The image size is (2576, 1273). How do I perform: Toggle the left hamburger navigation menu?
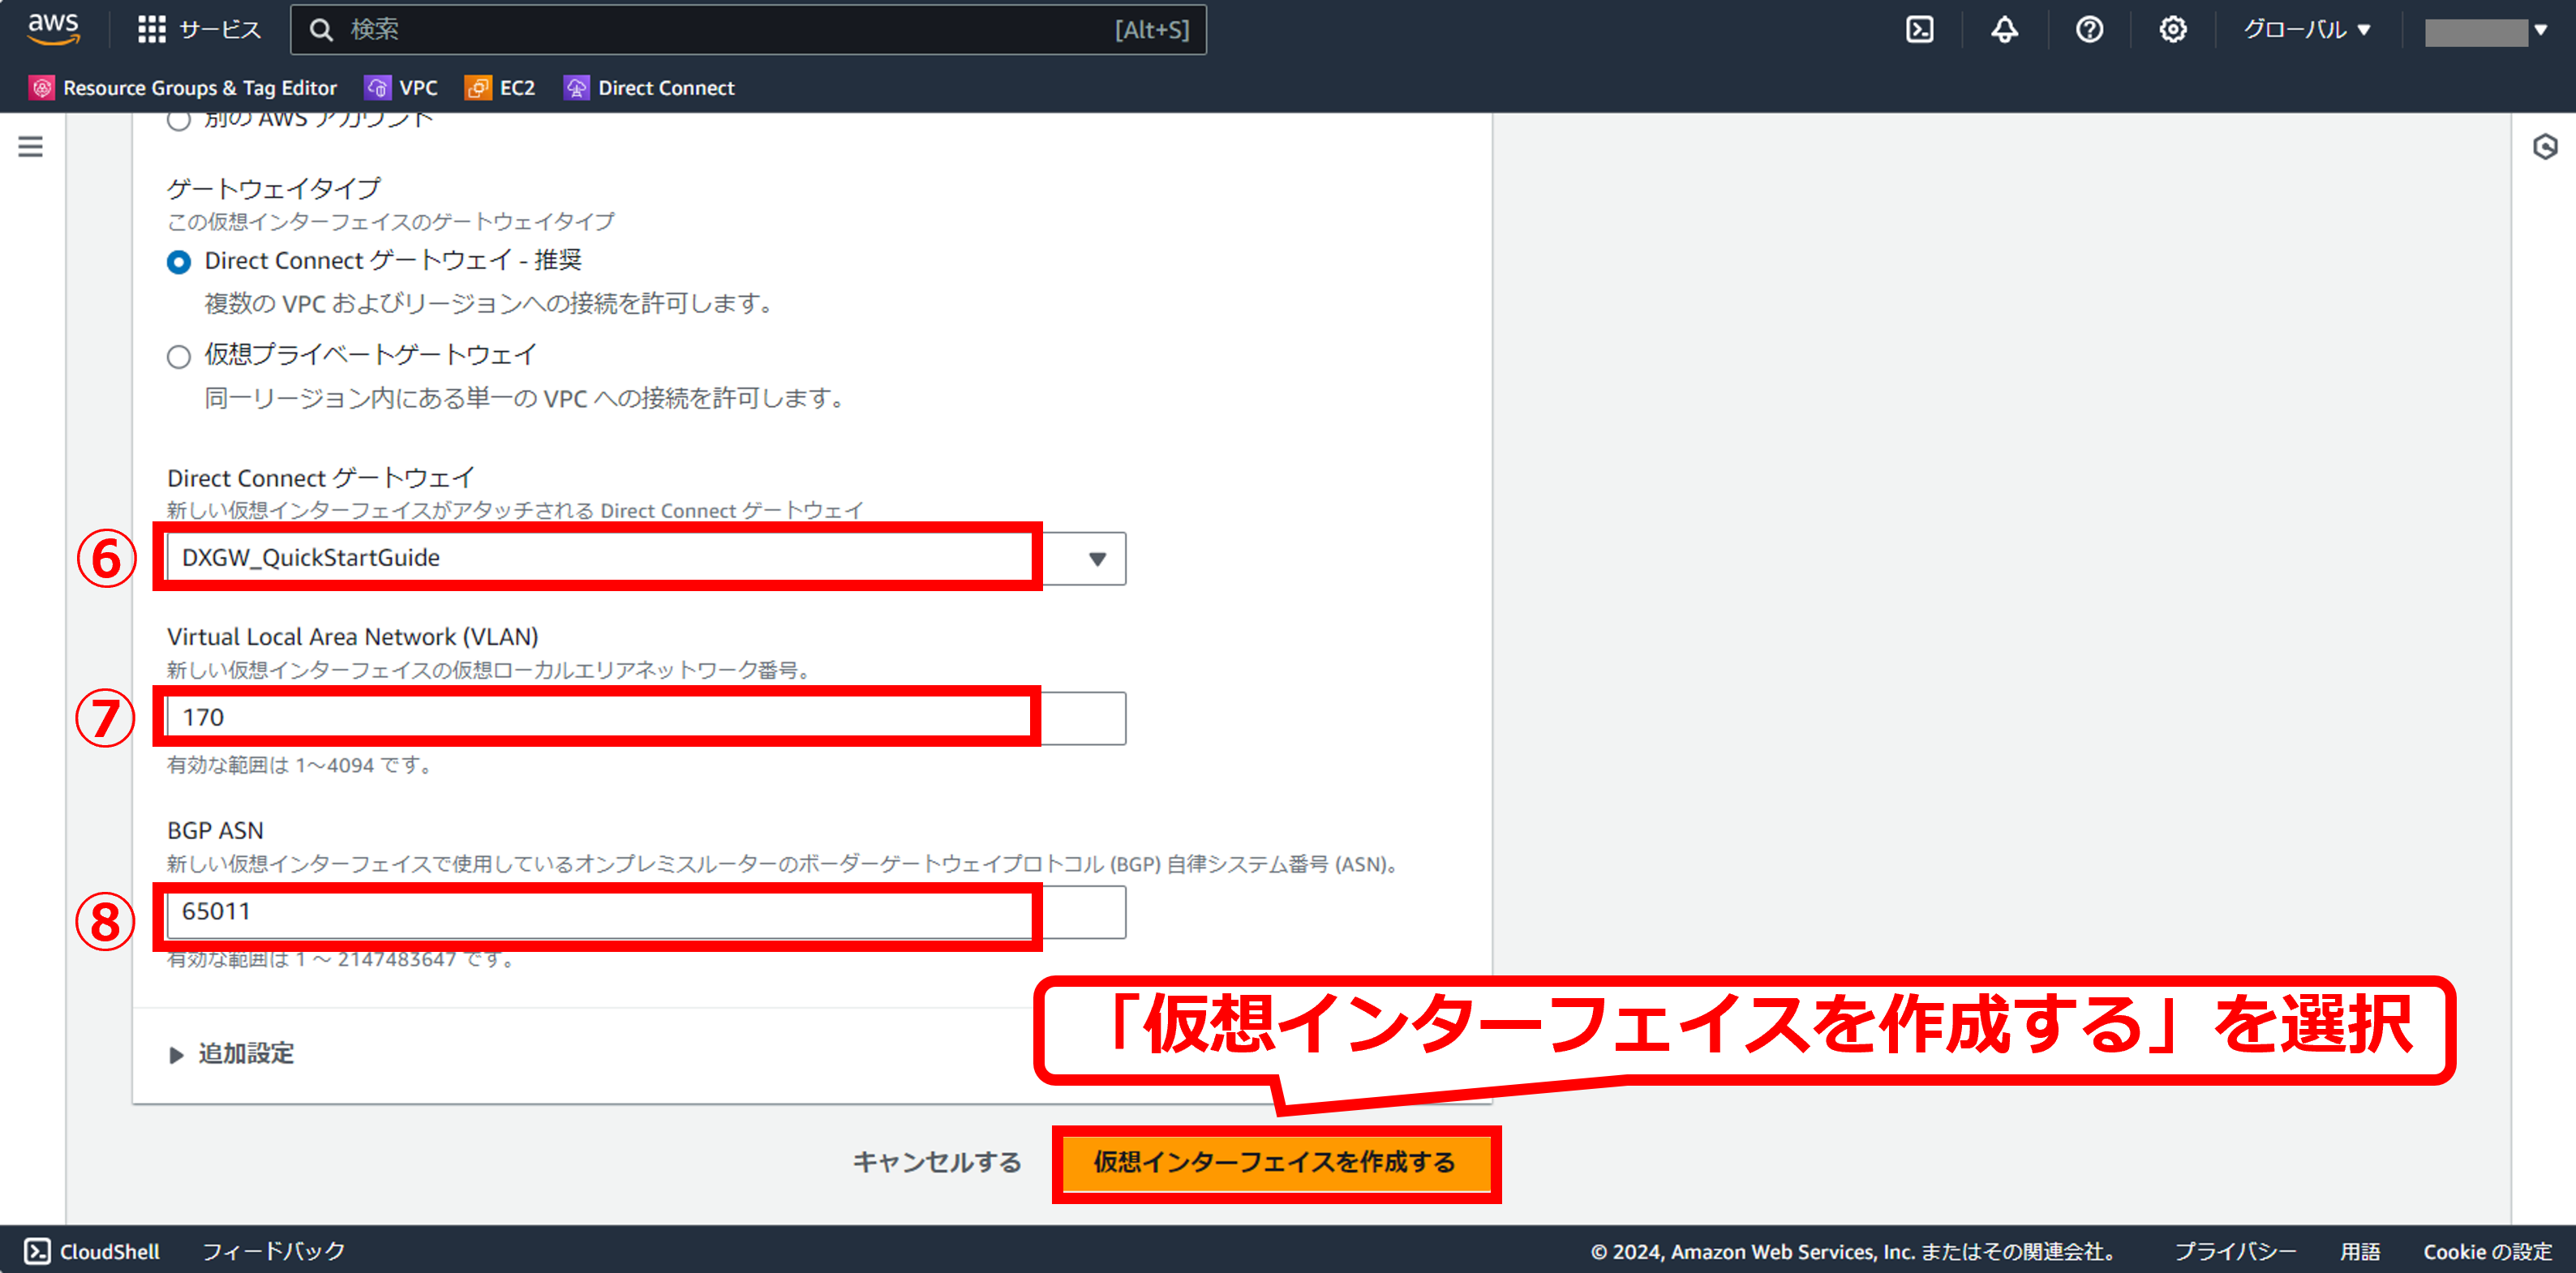(x=31, y=147)
